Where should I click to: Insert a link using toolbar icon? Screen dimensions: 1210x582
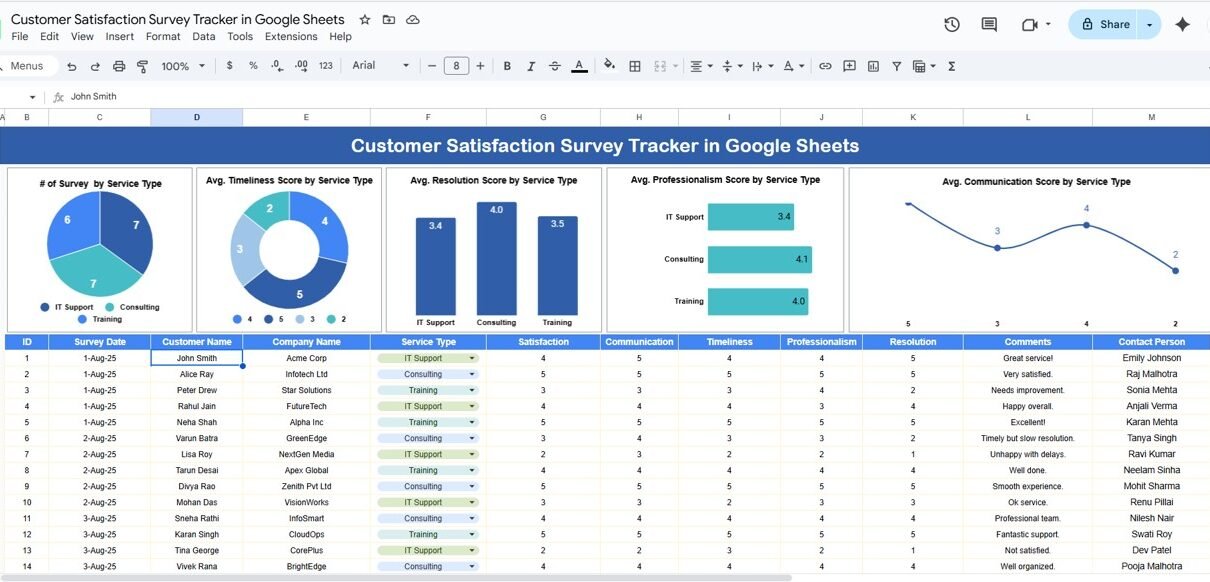pos(825,66)
